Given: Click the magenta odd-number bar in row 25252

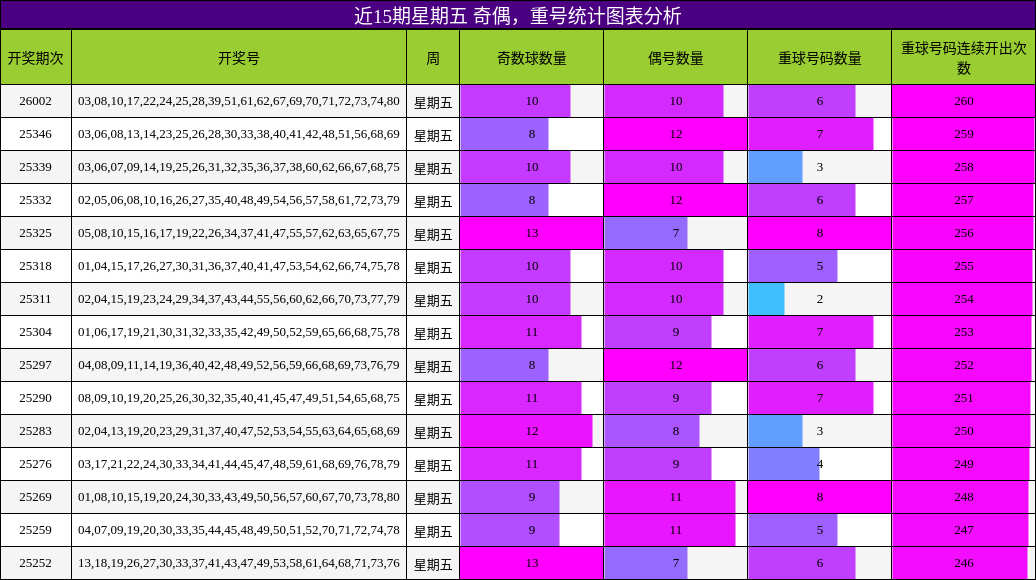Looking at the screenshot, I should coord(531,564).
